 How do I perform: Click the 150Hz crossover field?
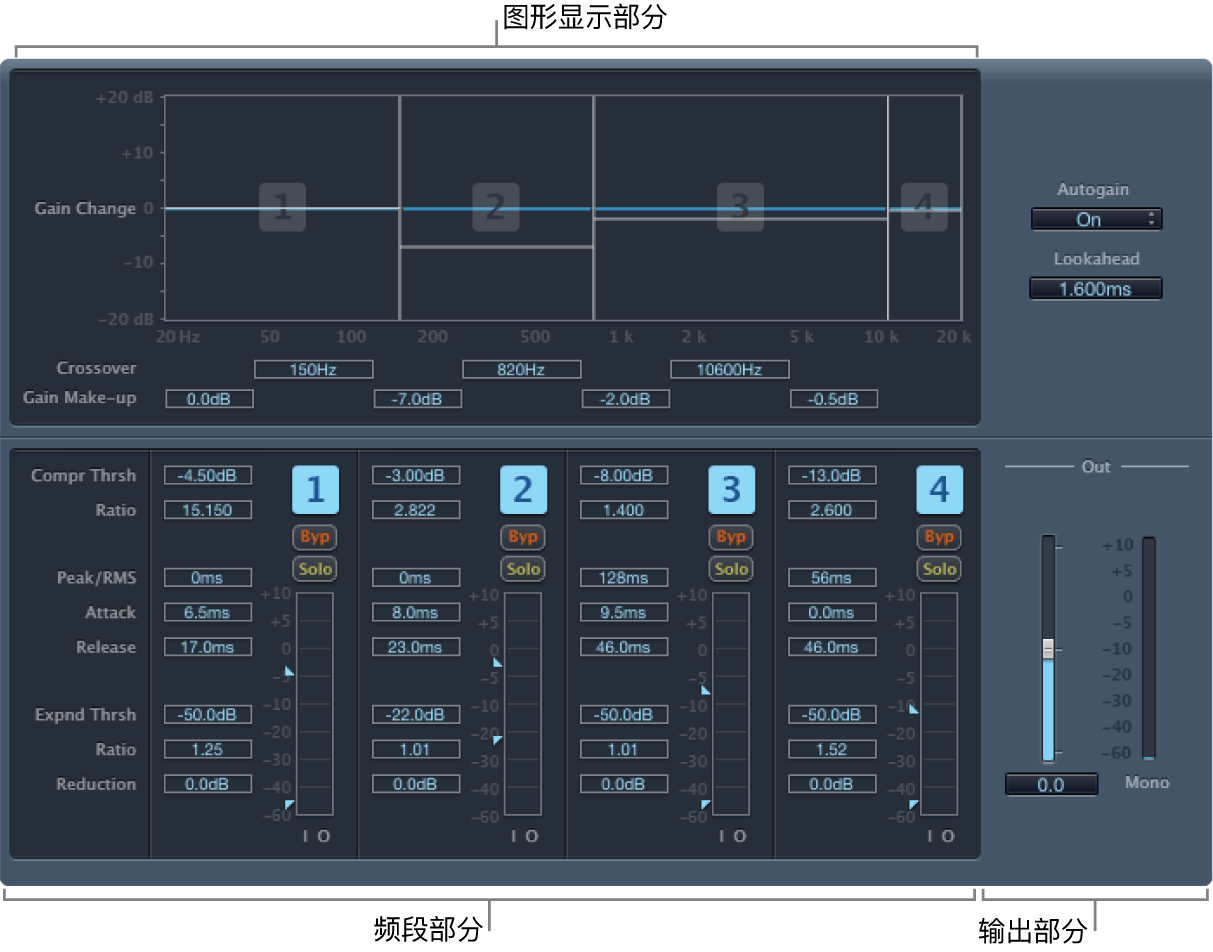click(314, 369)
